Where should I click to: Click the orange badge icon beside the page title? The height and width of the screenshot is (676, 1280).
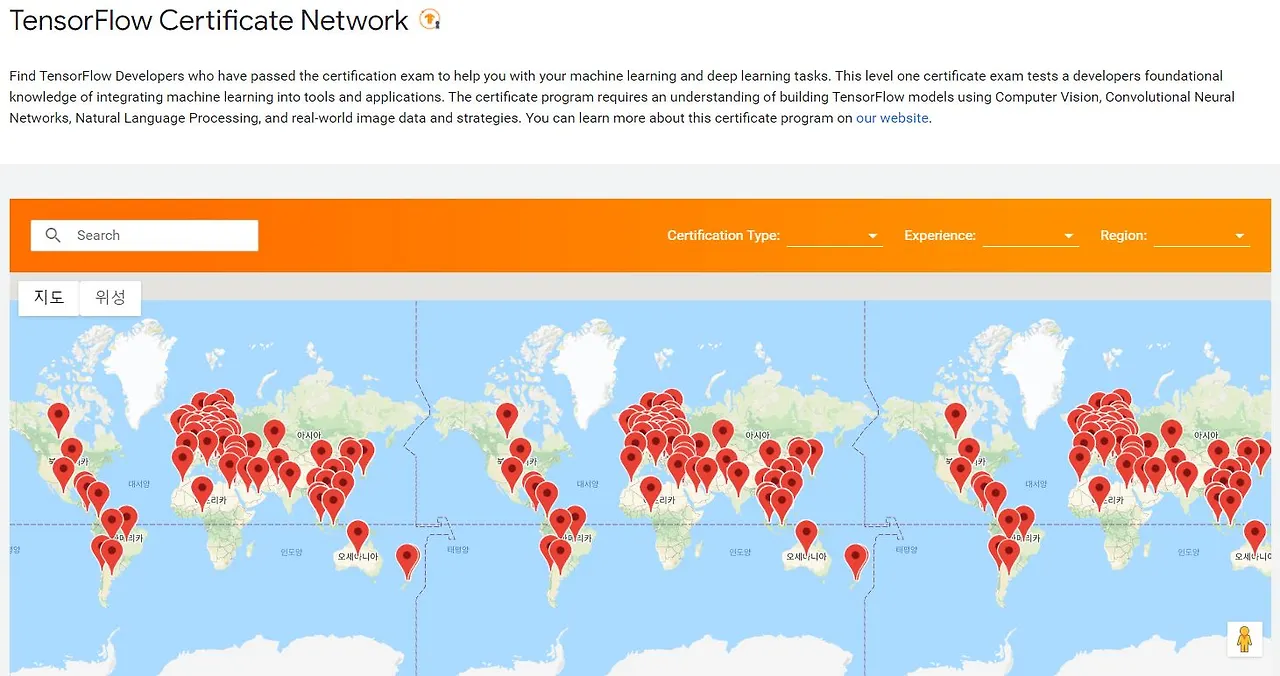[430, 19]
